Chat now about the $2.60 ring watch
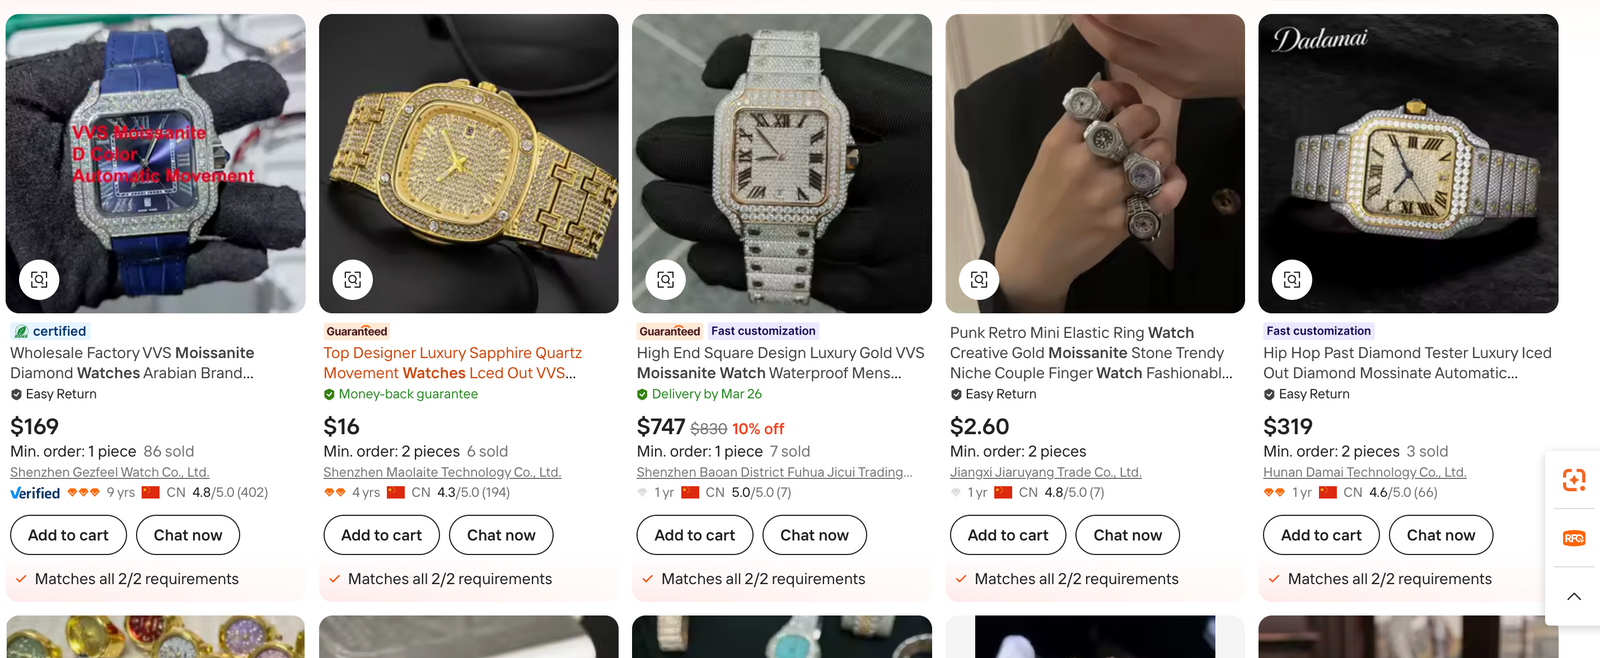 1127,535
